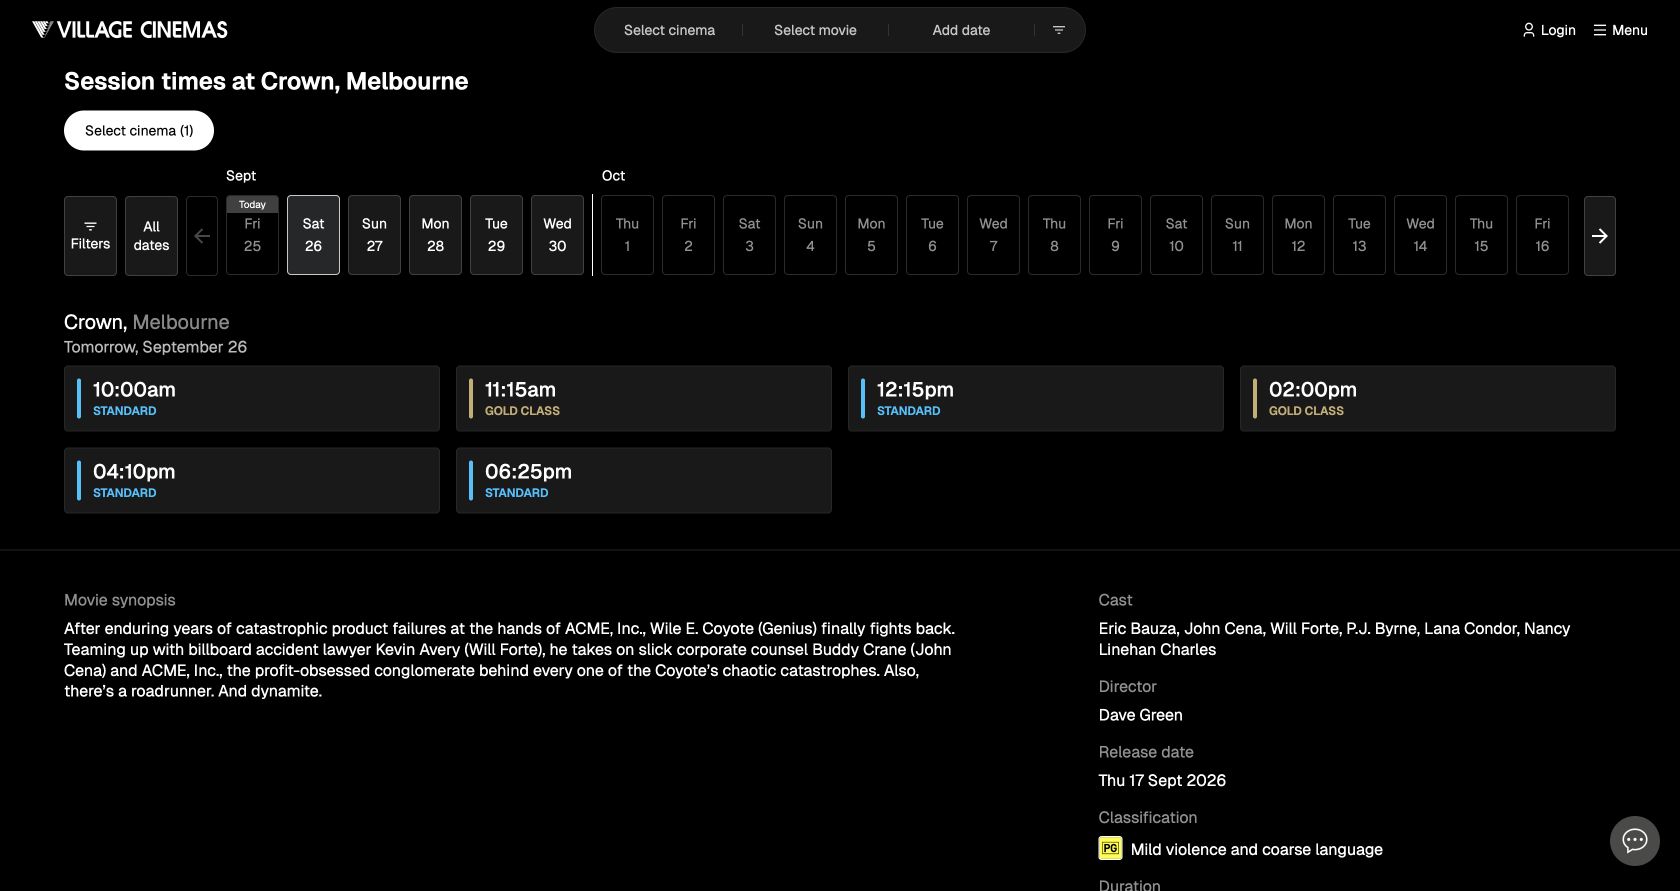Open the Login account link
Image resolution: width=1680 pixels, height=891 pixels.
pos(1549,30)
